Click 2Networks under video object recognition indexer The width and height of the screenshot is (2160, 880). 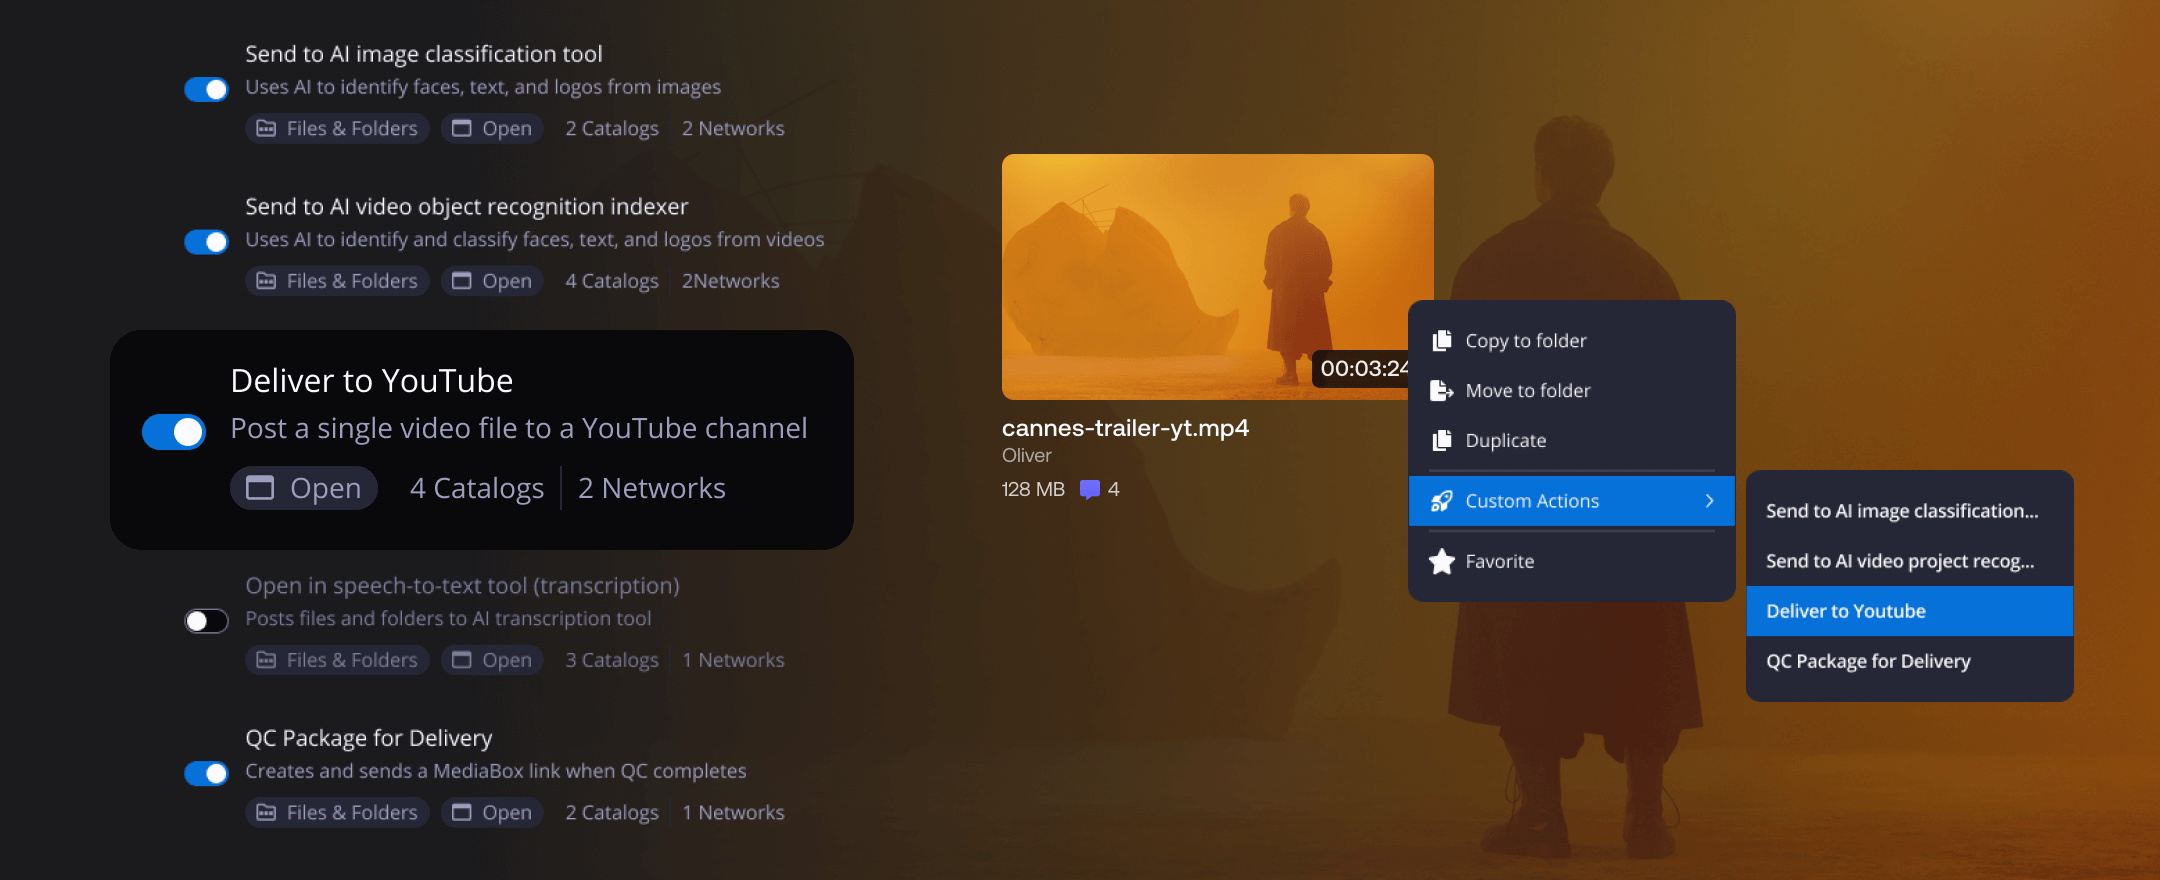click(x=731, y=281)
